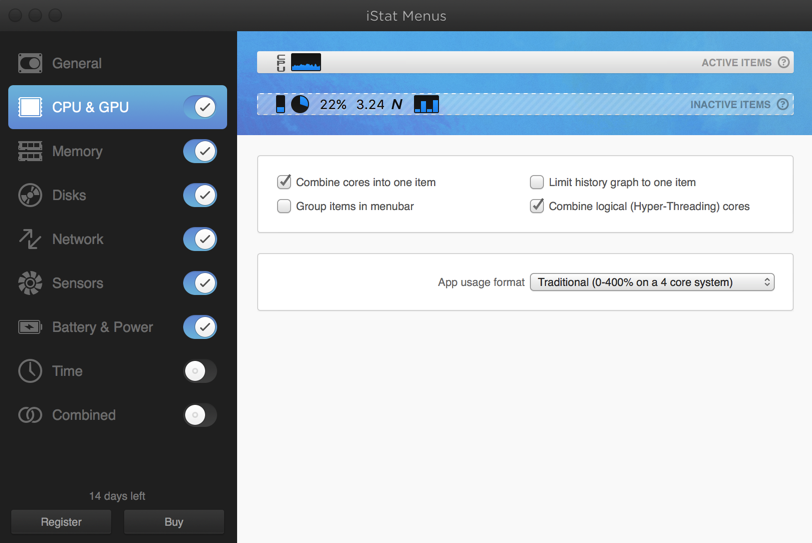Uncheck Combine cores into one item
The image size is (812, 543).
pyautogui.click(x=284, y=182)
